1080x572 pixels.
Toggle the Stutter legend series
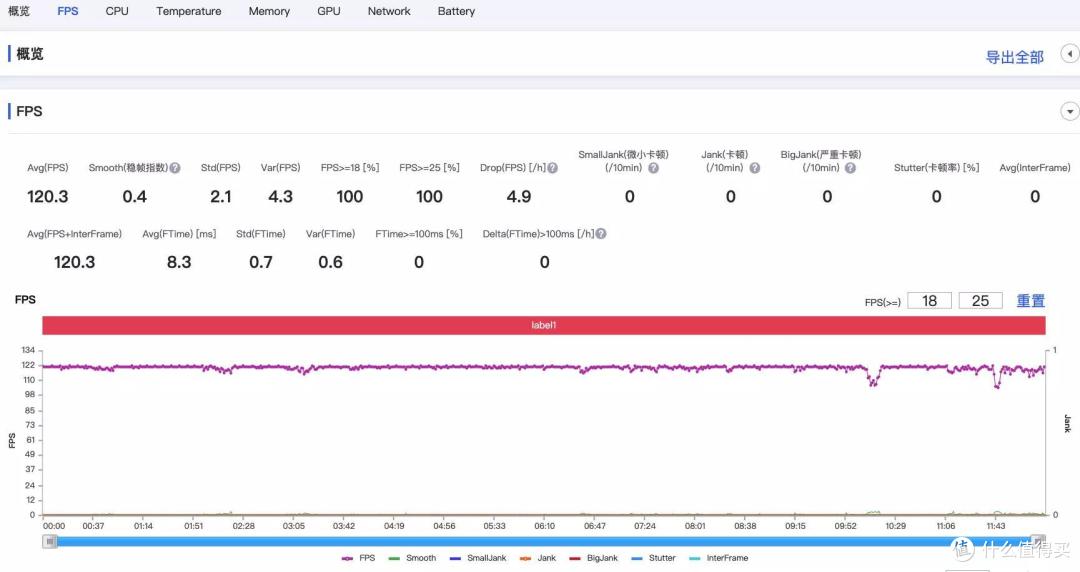653,558
